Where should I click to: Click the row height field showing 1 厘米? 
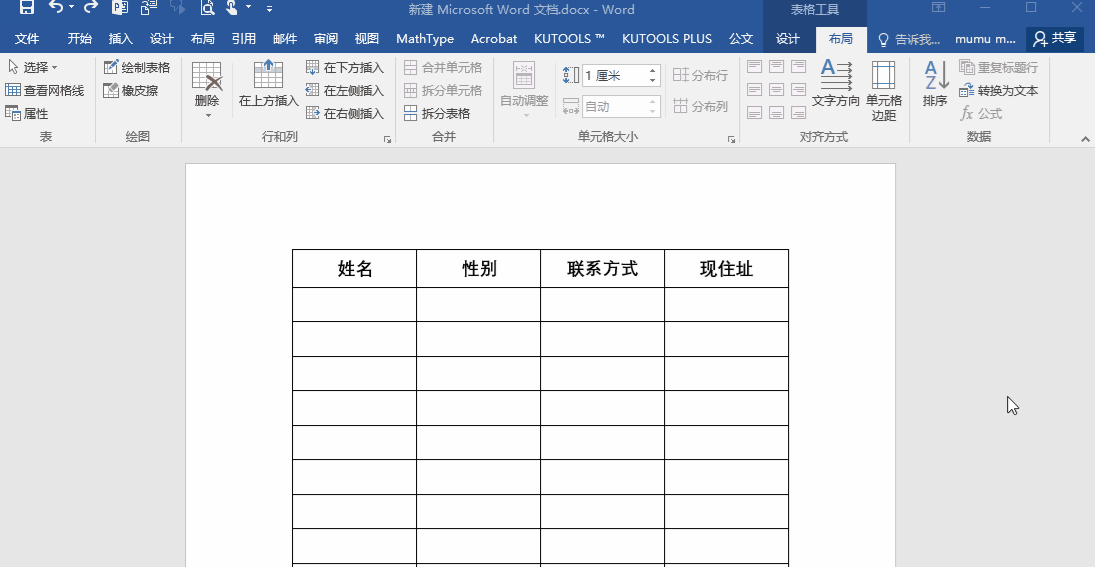pos(615,75)
